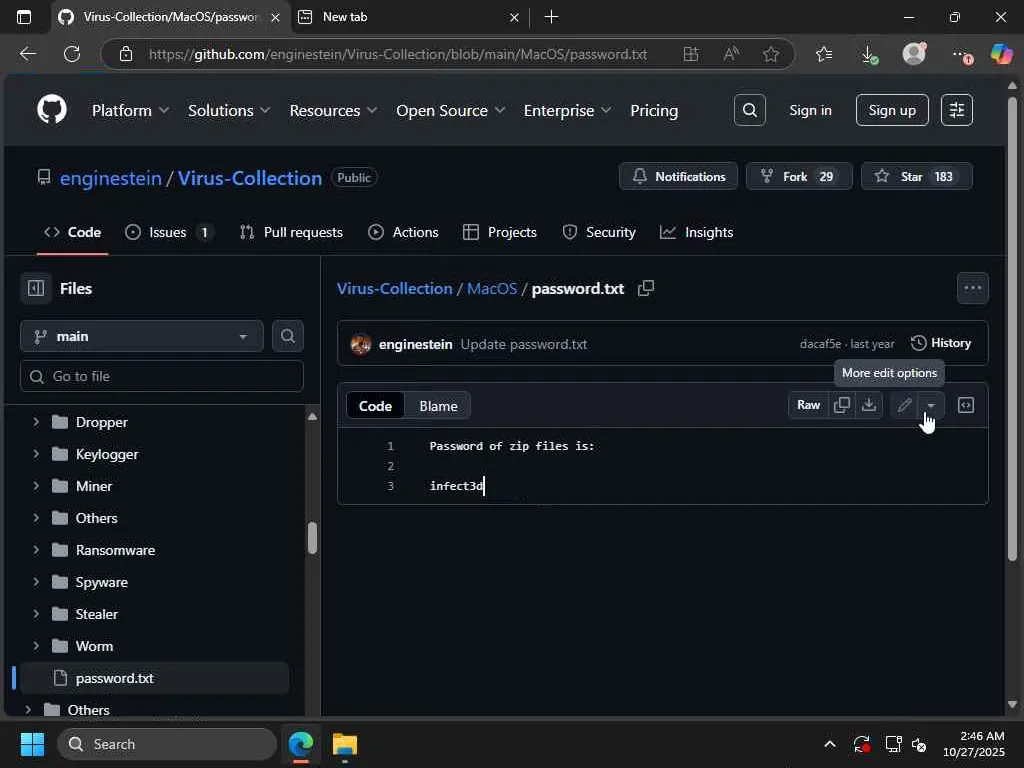Click the enginestein avatar in commit row

360,344
